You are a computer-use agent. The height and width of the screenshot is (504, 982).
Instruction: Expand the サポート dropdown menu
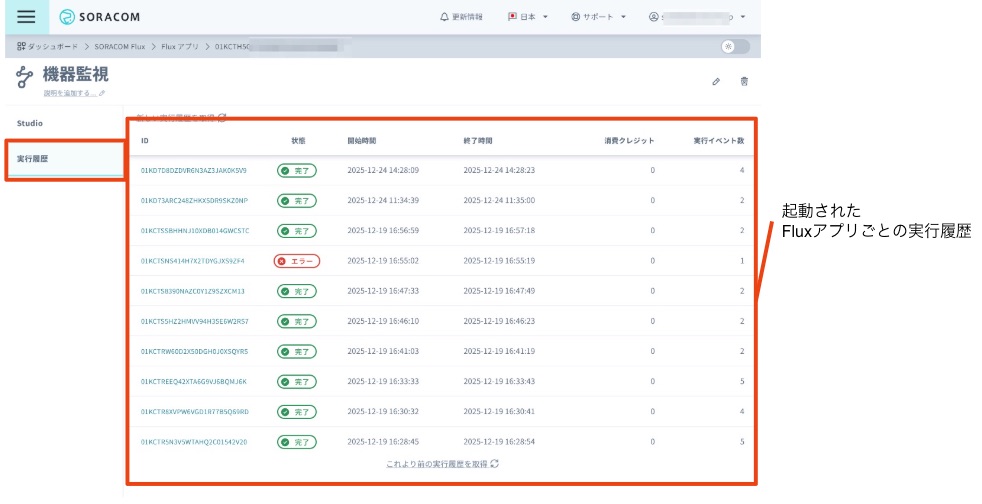598,17
